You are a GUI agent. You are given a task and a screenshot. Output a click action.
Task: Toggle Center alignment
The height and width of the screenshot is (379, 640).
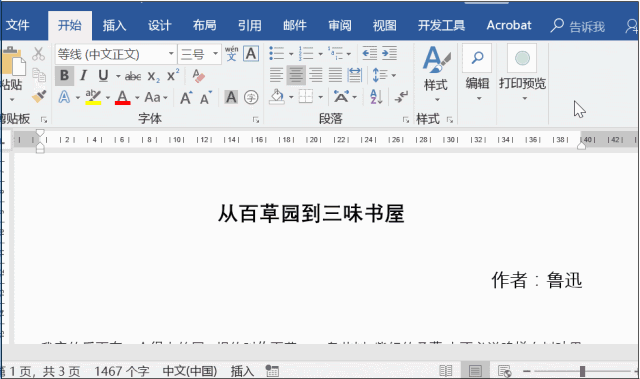pyautogui.click(x=296, y=75)
